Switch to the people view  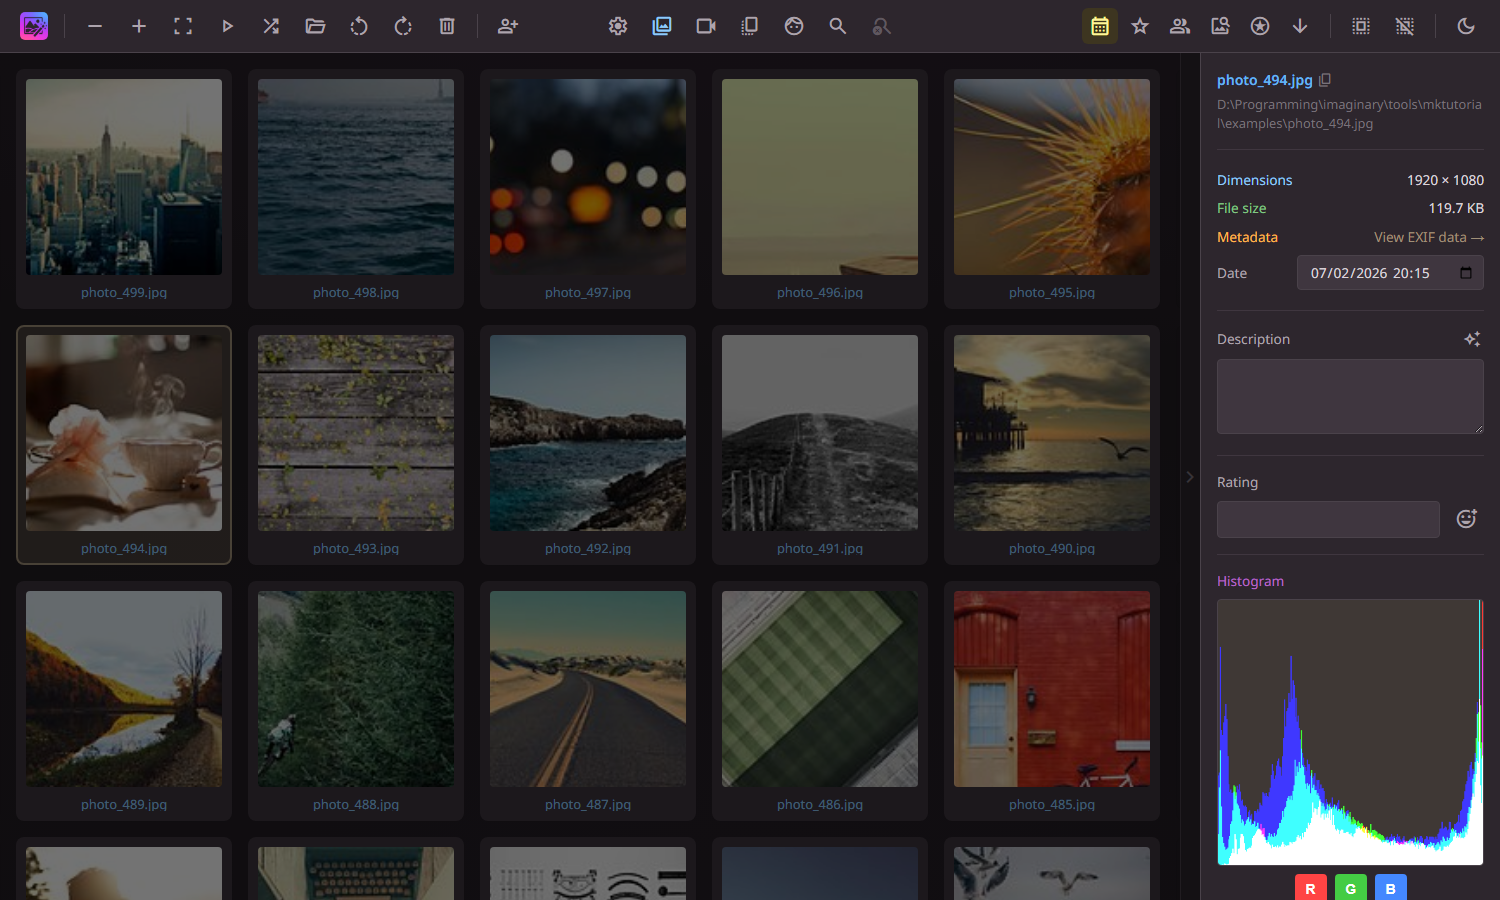click(1180, 26)
